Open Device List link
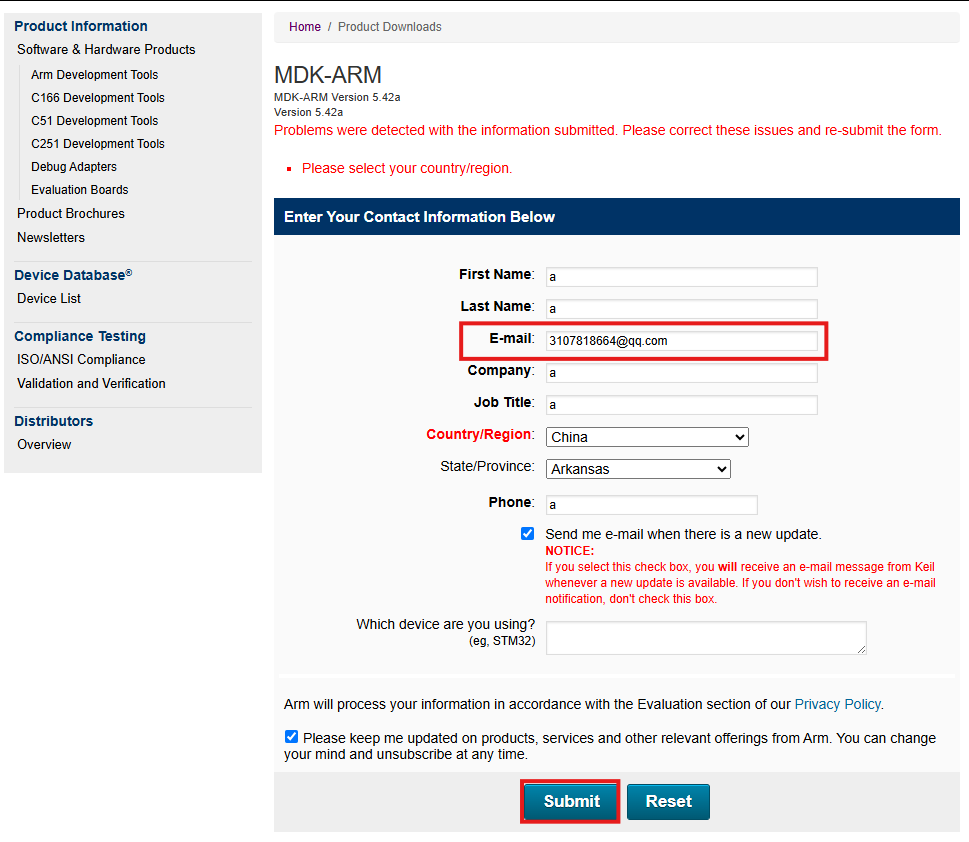Viewport: 969px width, 842px height. click(49, 299)
